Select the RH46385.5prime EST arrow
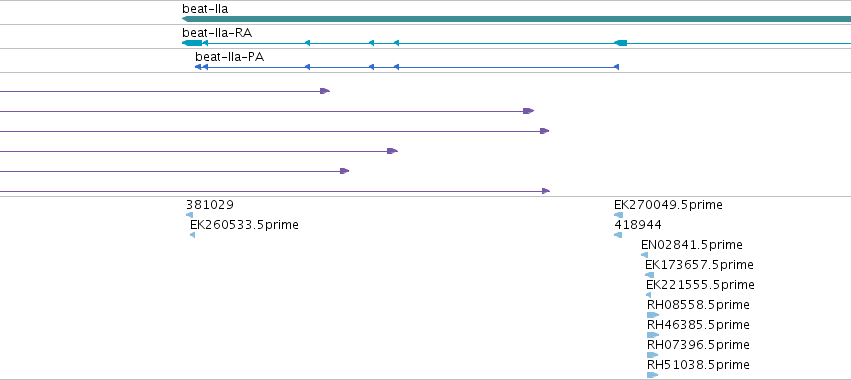 pyautogui.click(x=653, y=335)
